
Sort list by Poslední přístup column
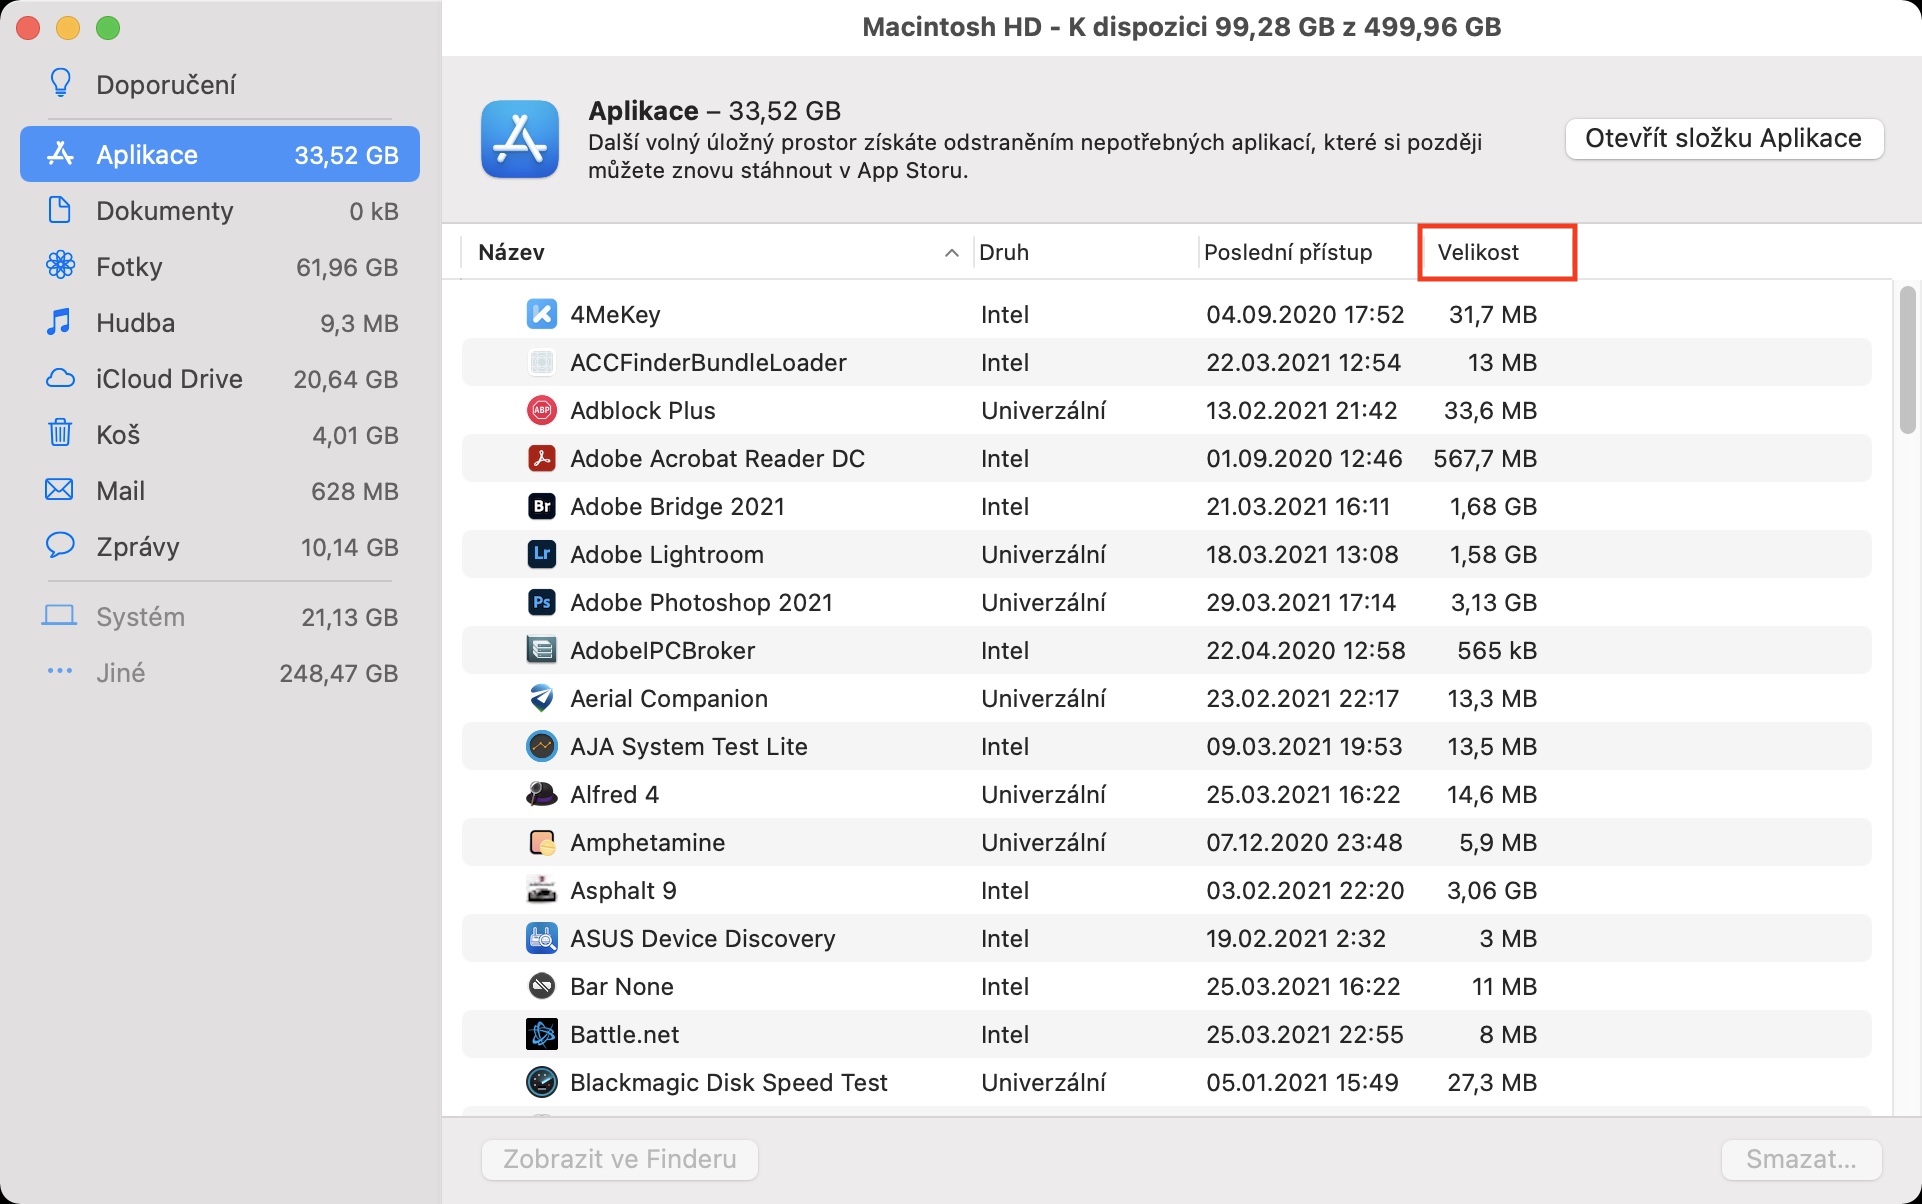pyautogui.click(x=1287, y=252)
